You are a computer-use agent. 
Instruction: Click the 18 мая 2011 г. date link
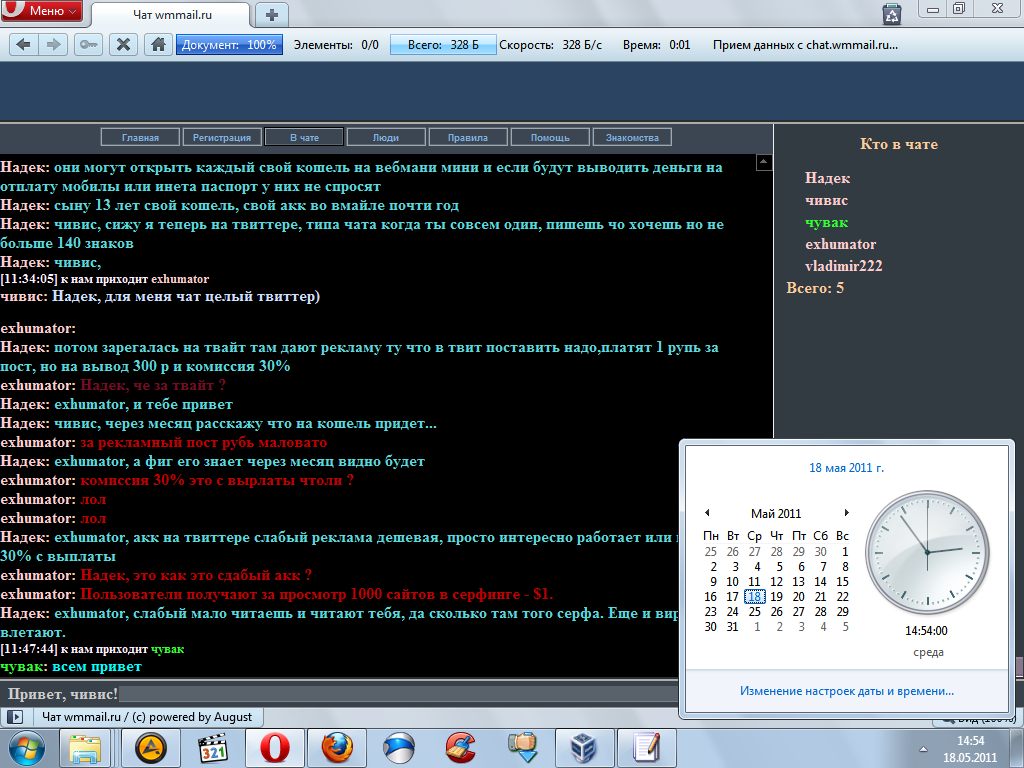[x=846, y=468]
